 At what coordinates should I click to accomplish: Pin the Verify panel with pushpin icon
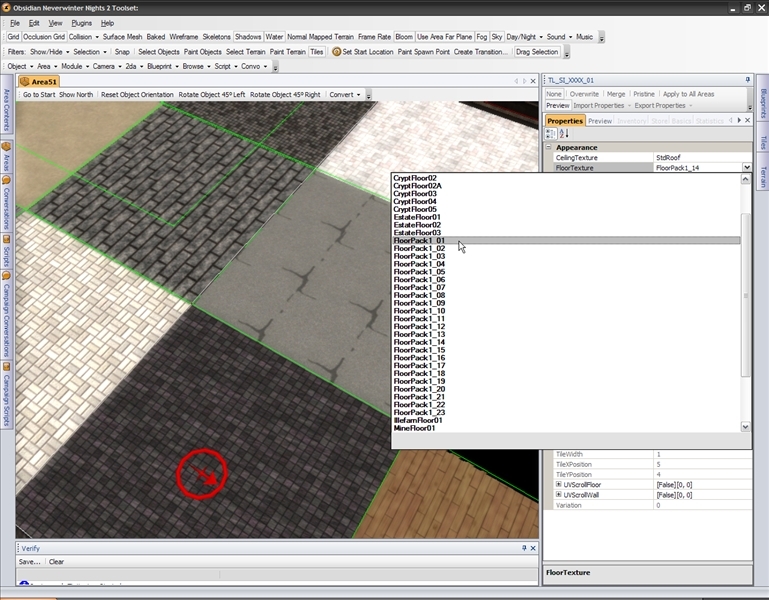coord(523,548)
